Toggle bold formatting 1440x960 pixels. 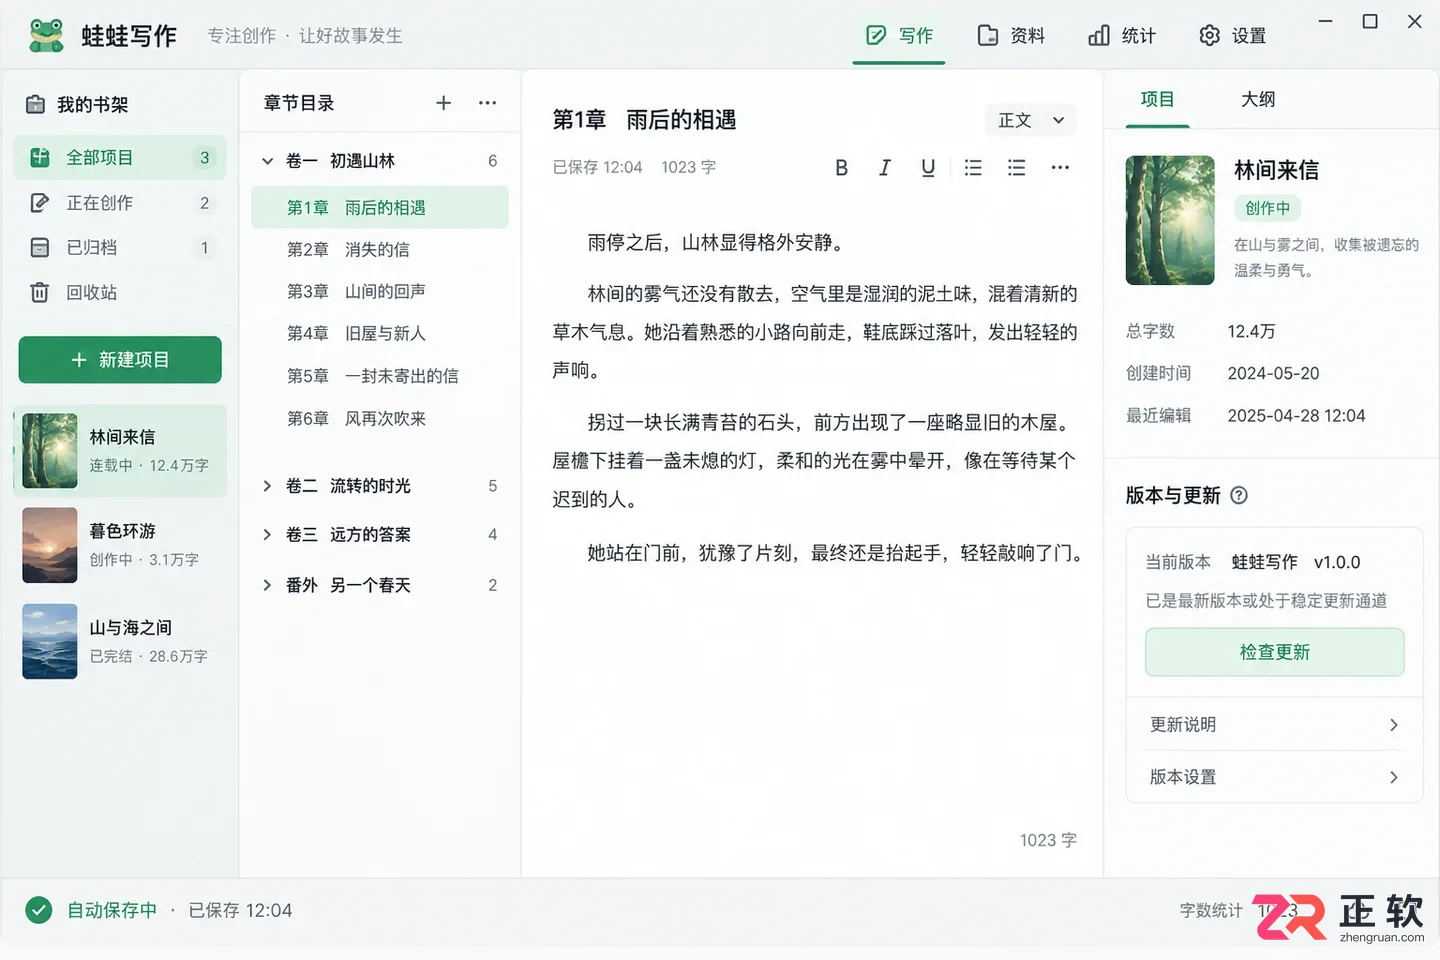point(841,168)
